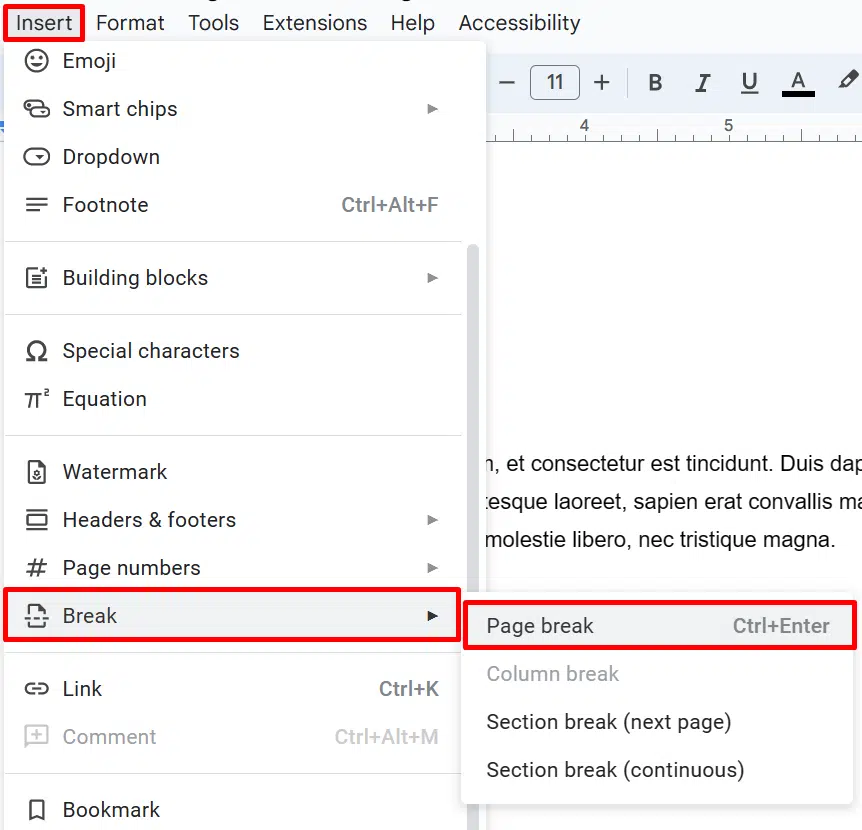
Task: Click the Watermark document icon
Action: tap(36, 472)
